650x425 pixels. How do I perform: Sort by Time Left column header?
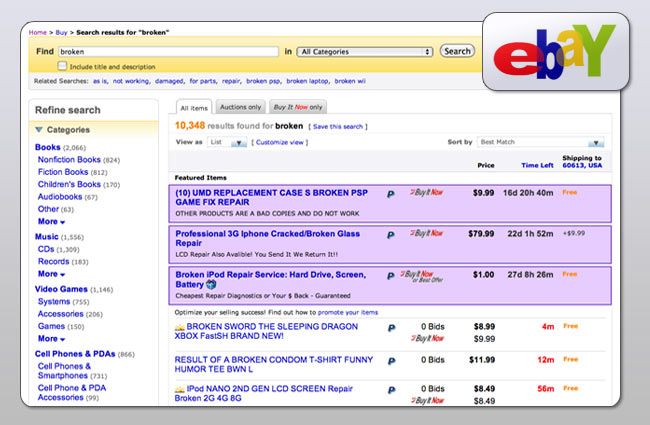(537, 165)
